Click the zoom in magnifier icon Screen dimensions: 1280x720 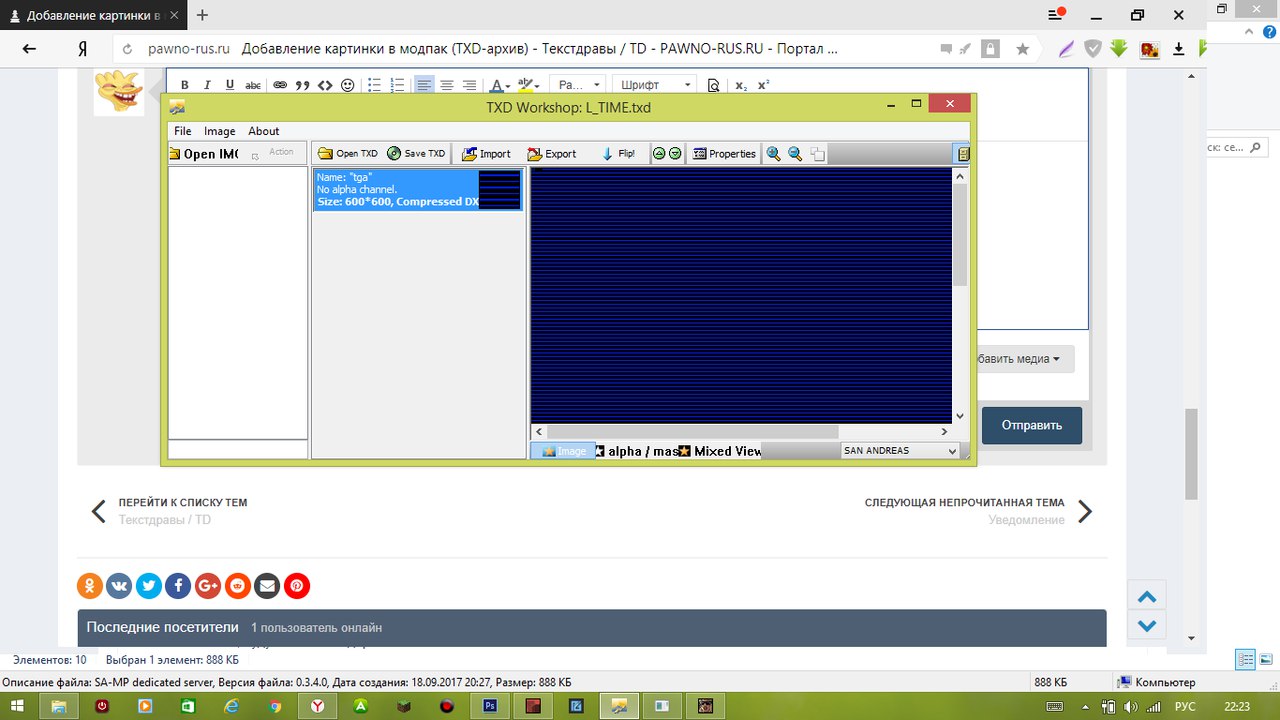[773, 154]
